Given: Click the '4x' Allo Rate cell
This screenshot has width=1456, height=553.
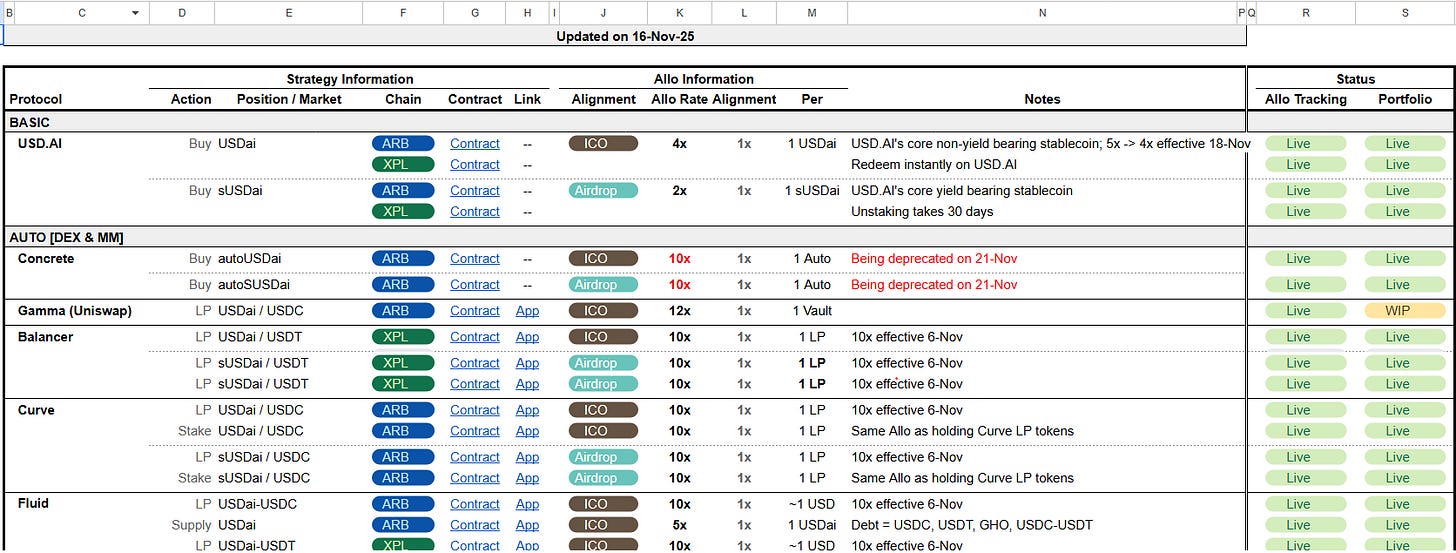Looking at the screenshot, I should (x=680, y=143).
